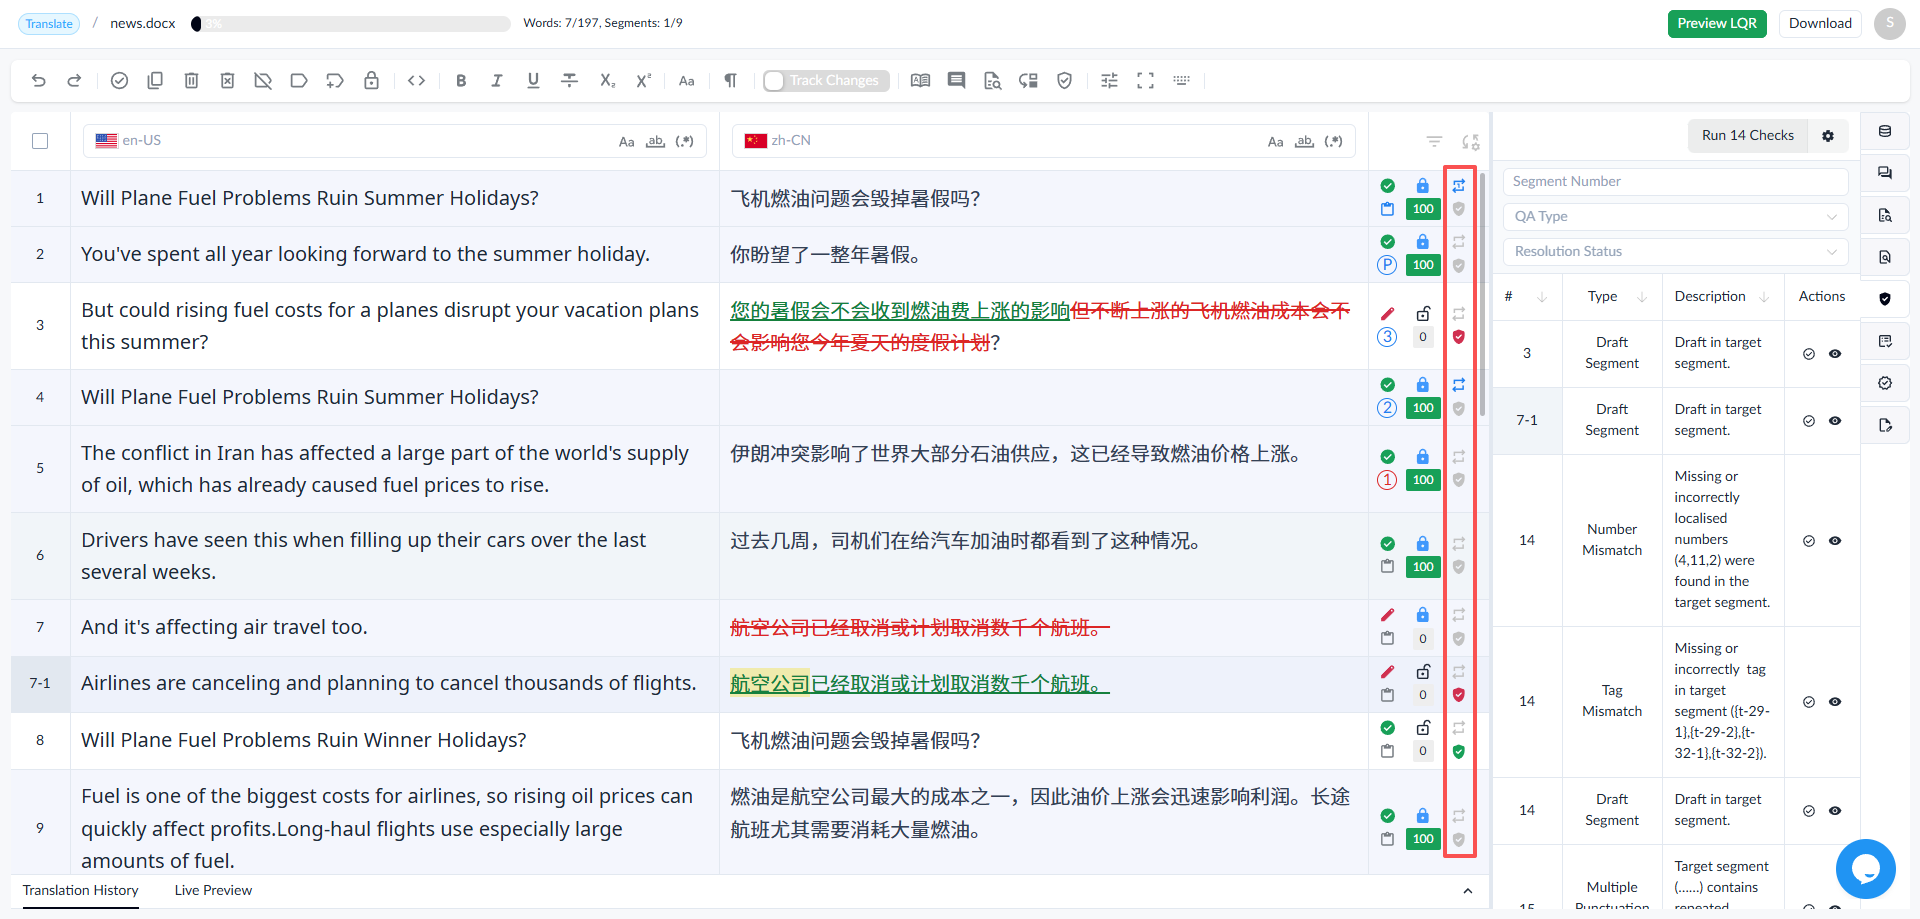Sort issues by Description column arrow

point(1764,297)
